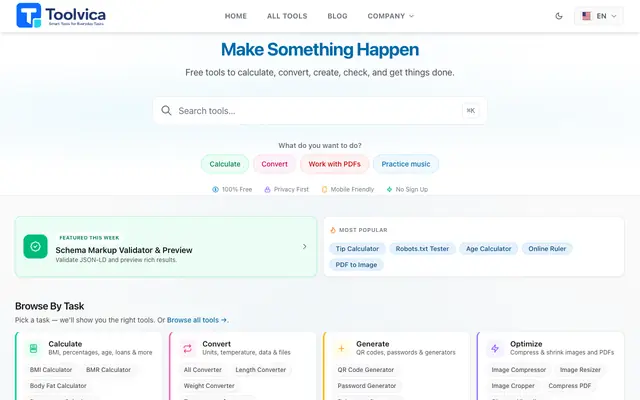Click the Calculate category calculator icon
Screen dimensions: 640x400
(33, 348)
